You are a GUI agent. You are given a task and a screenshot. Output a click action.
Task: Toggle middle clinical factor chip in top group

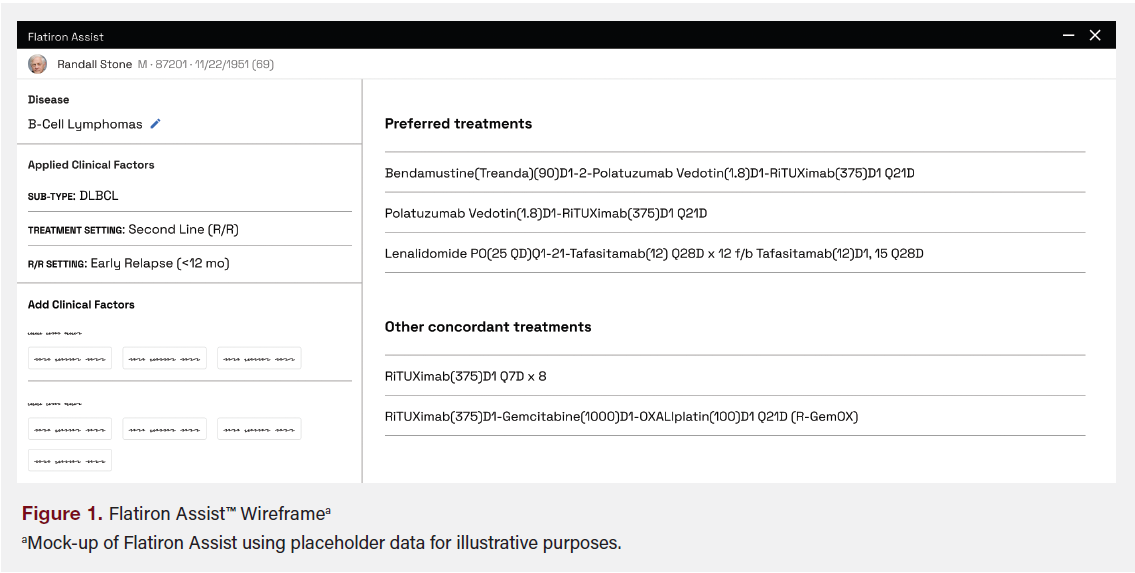[164, 358]
